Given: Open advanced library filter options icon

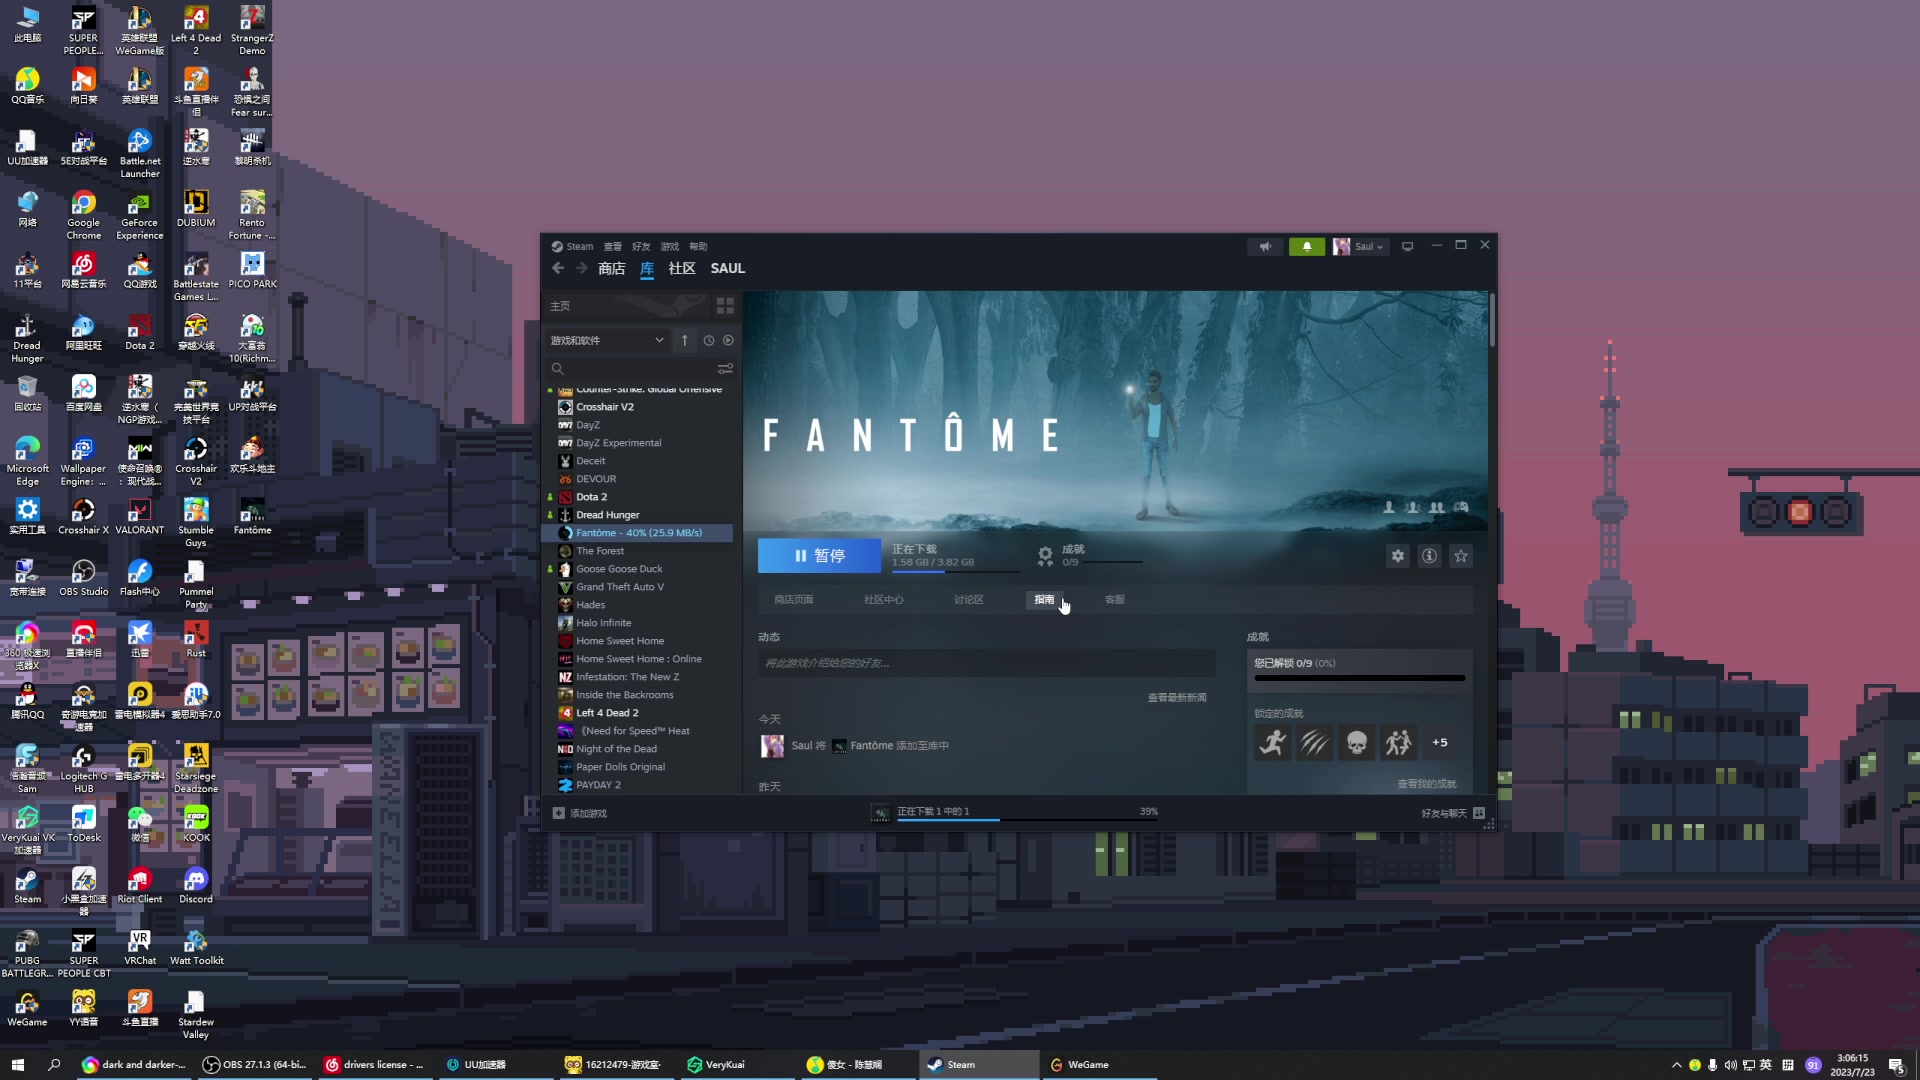Looking at the screenshot, I should tap(725, 368).
